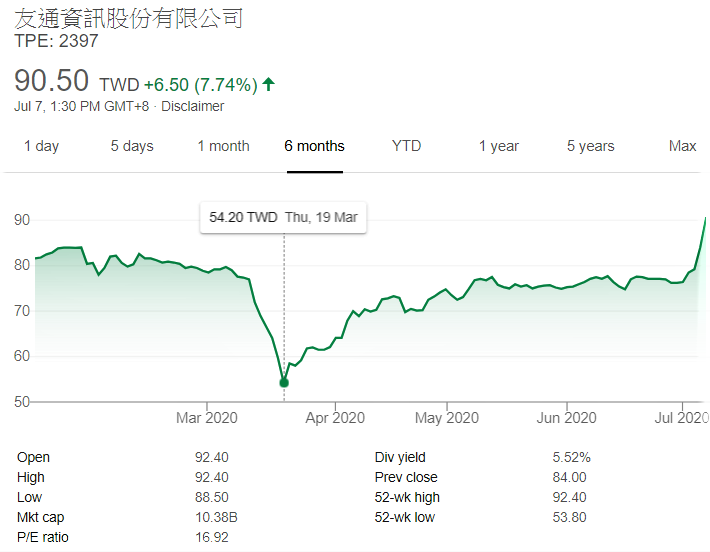The image size is (710, 552).
Task: Click the Mkt cap value 10.38B
Action: pos(216,517)
